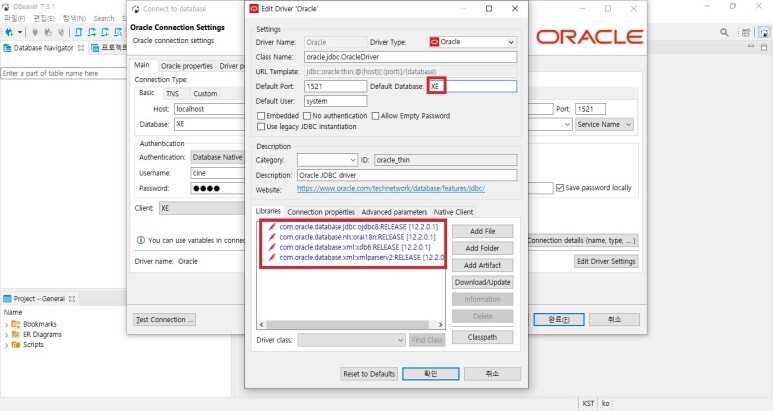Click the Oracle icon in Edit Driver title bar
The height and width of the screenshot is (411, 773).
(x=254, y=8)
